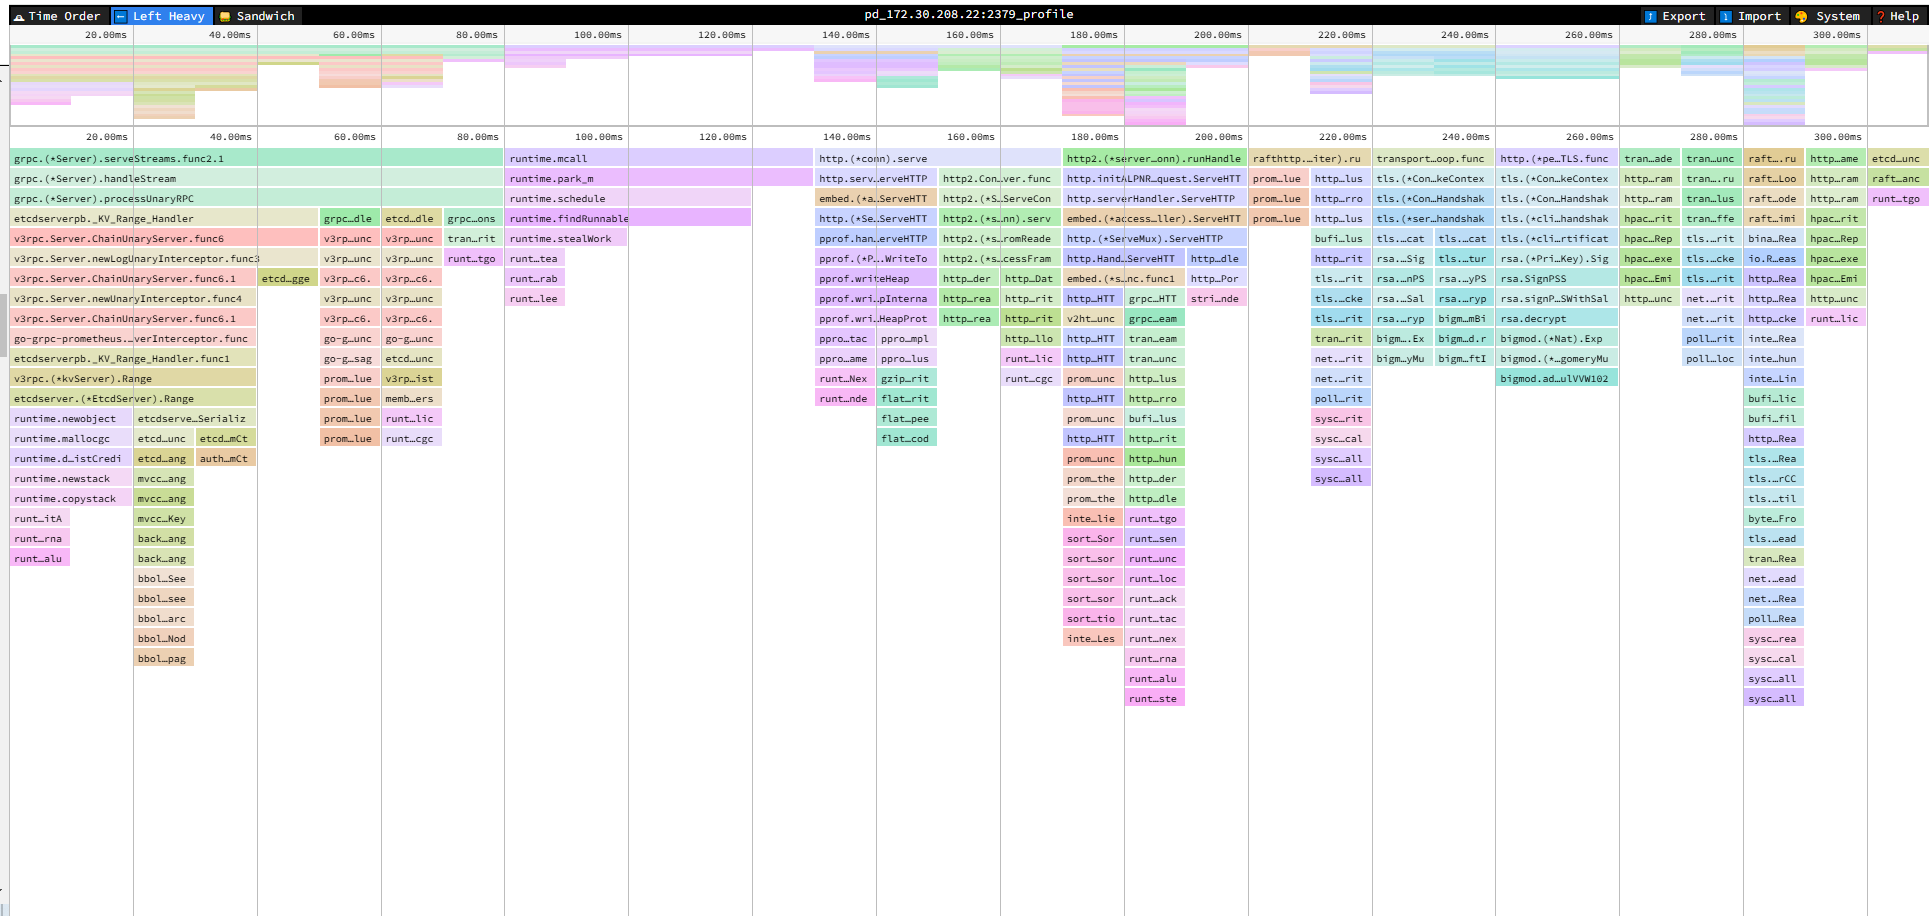The image size is (1929, 916).
Task: Select the runtime.stealWork frame
Action: point(566,238)
